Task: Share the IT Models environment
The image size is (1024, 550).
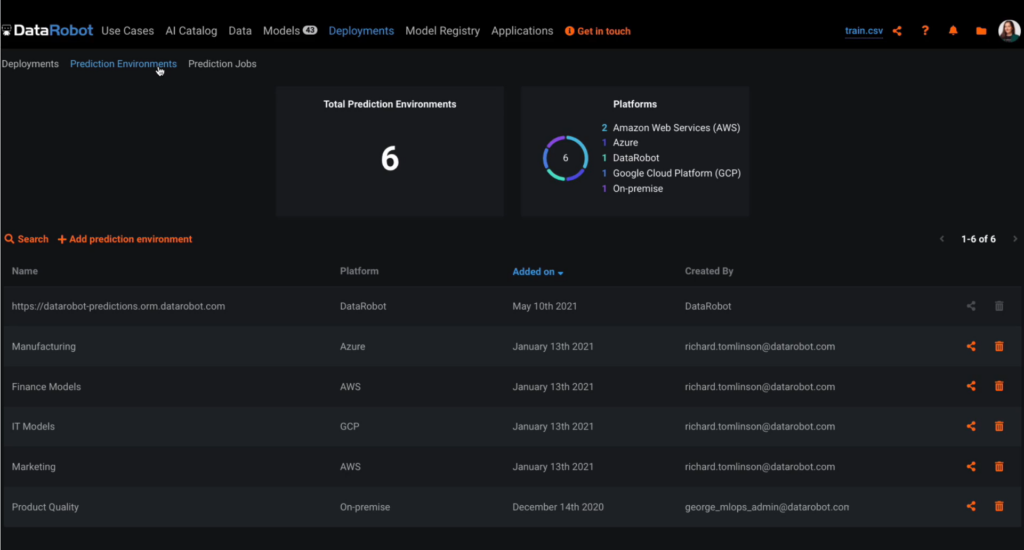Action: (x=971, y=426)
